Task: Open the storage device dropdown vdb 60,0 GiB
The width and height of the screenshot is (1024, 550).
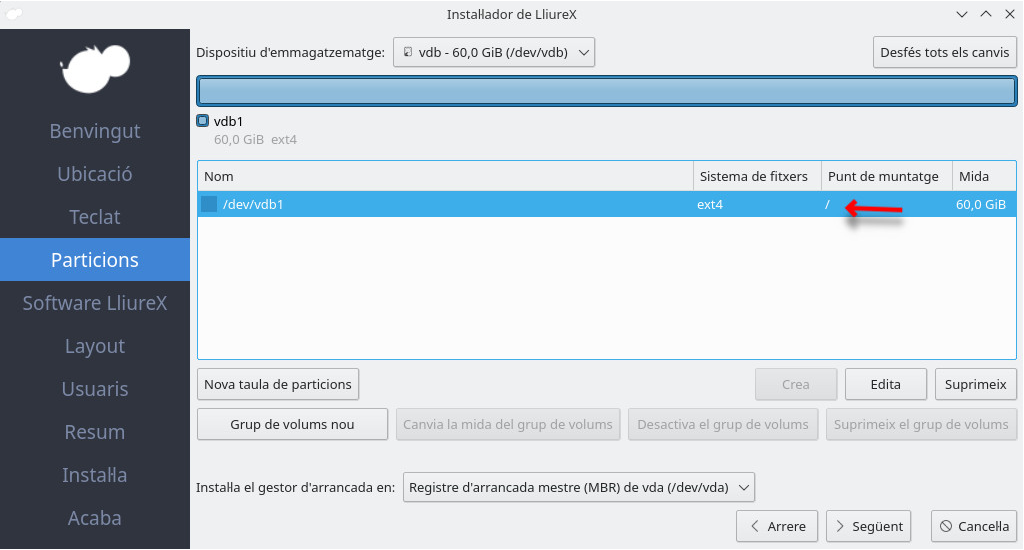Action: [x=494, y=52]
